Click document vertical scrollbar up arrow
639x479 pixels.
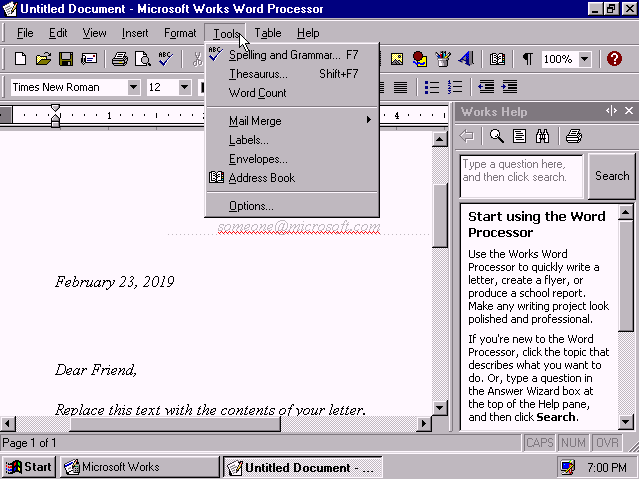(x=440, y=139)
